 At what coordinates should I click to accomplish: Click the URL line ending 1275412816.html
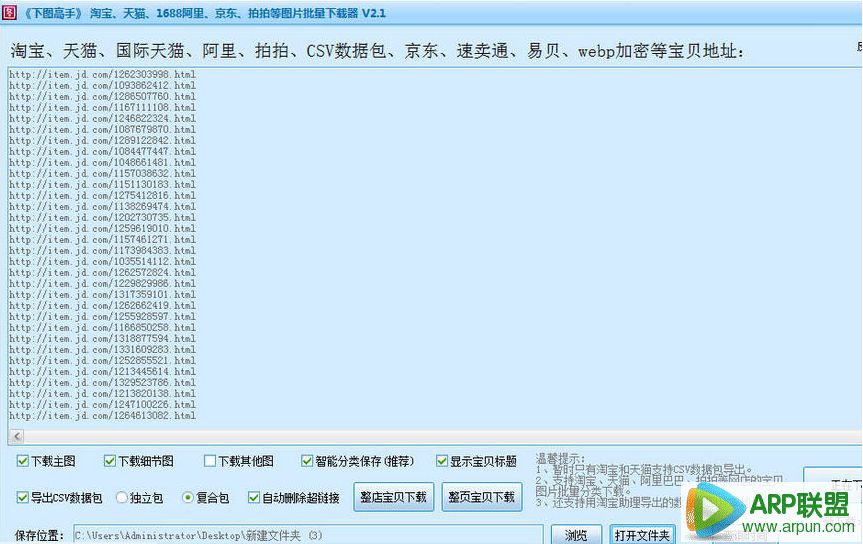[102, 195]
